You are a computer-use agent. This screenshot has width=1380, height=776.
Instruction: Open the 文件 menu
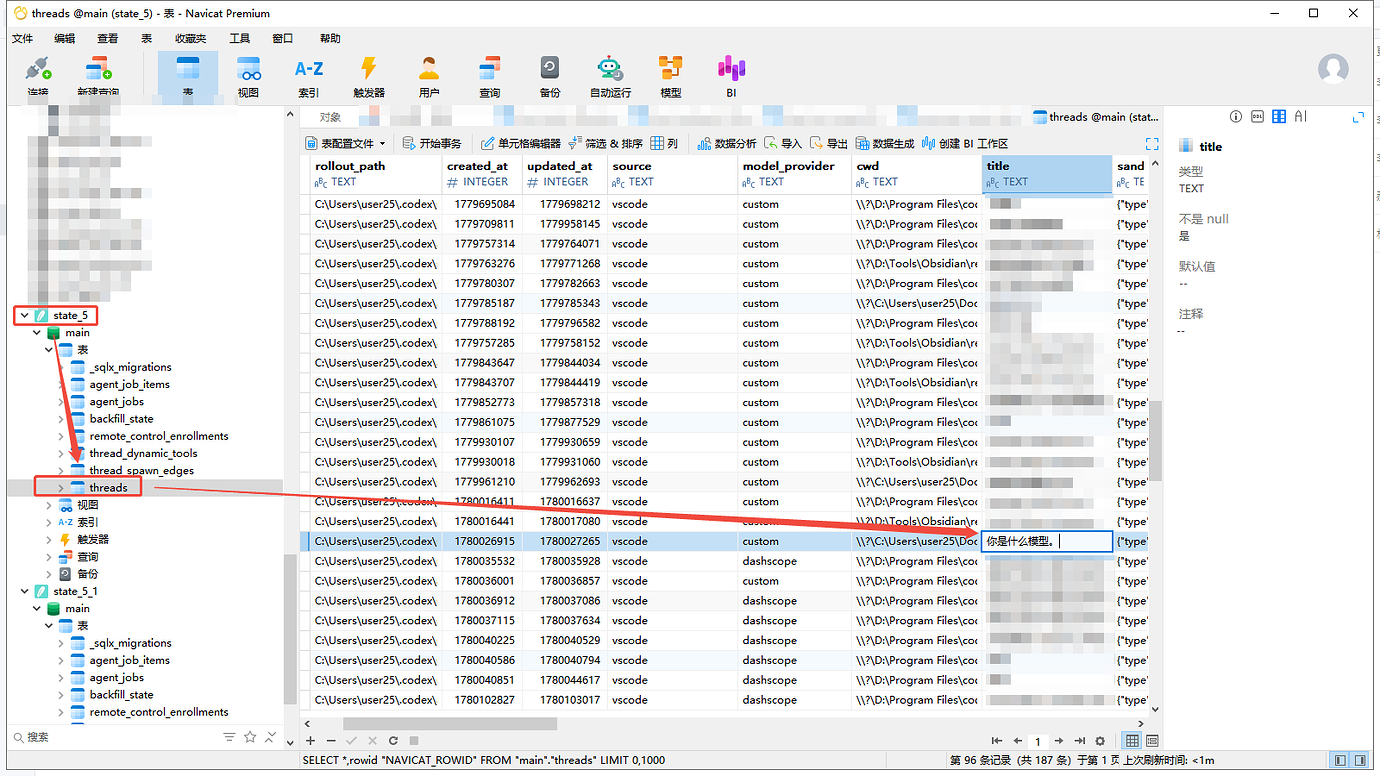[22, 38]
